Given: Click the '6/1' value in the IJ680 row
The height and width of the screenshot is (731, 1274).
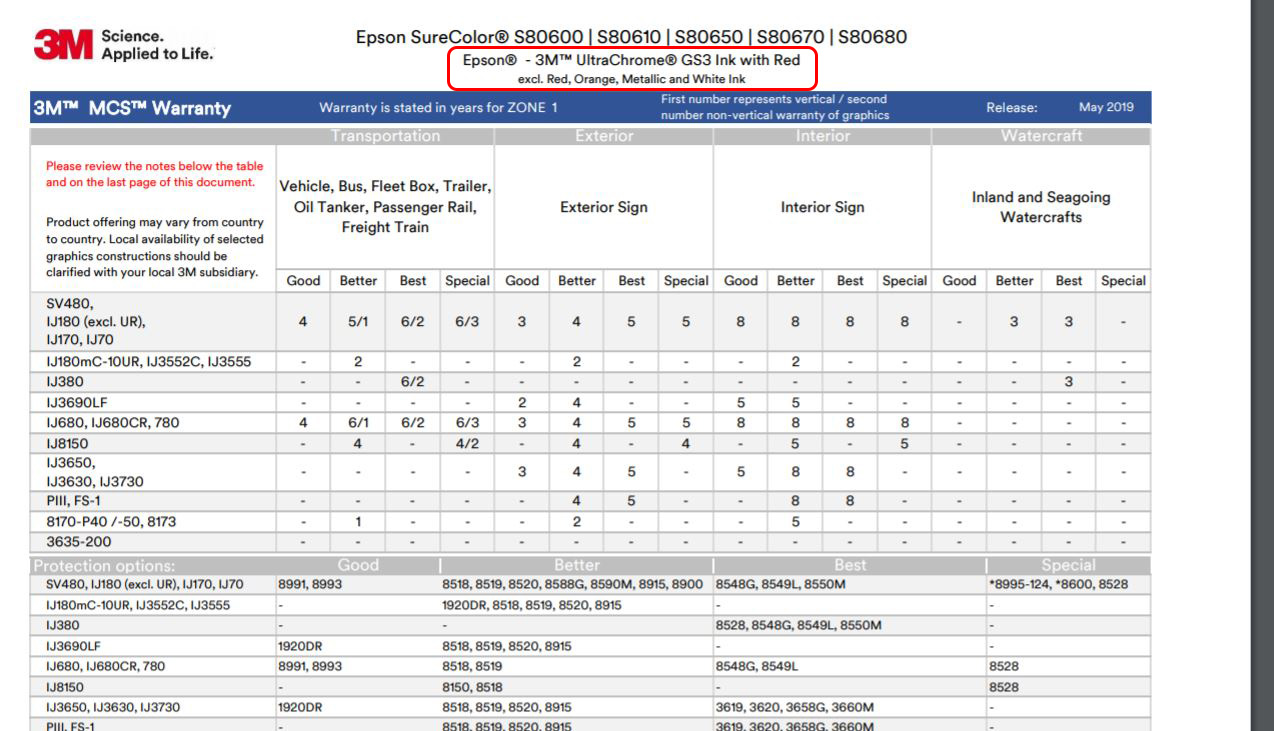Looking at the screenshot, I should point(358,422).
